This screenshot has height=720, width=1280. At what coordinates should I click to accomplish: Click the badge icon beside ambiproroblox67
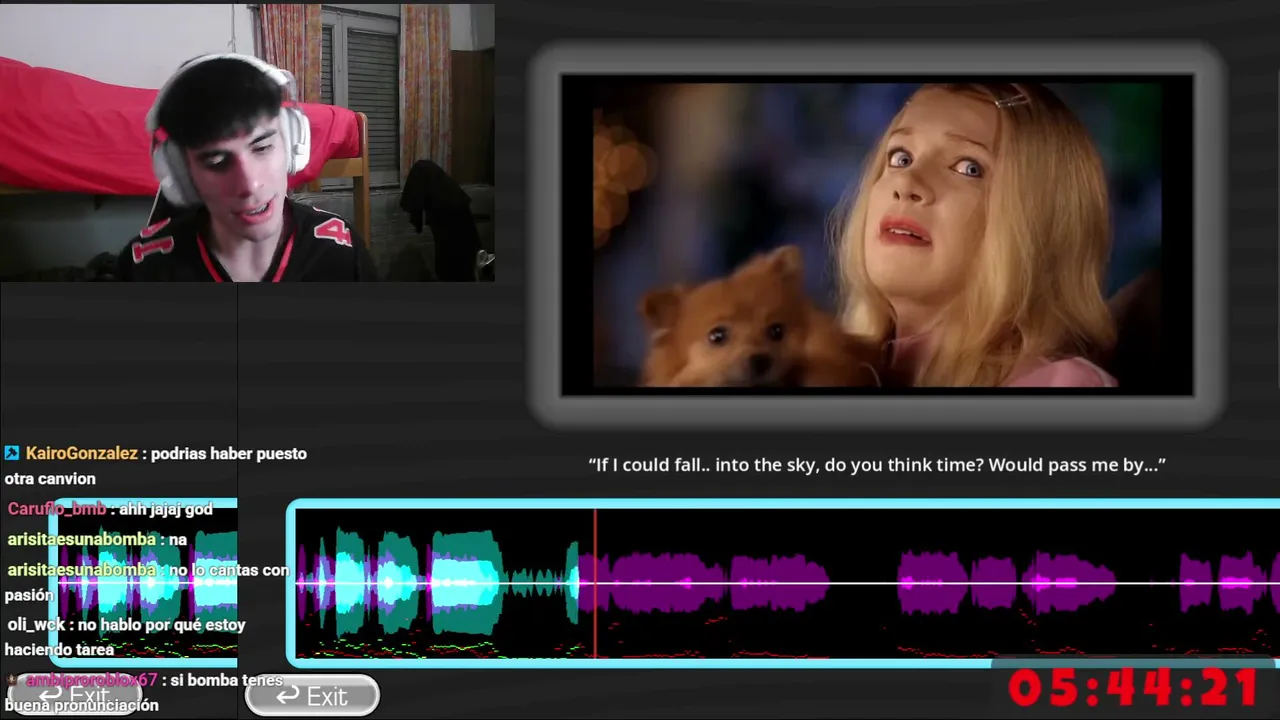(12, 680)
